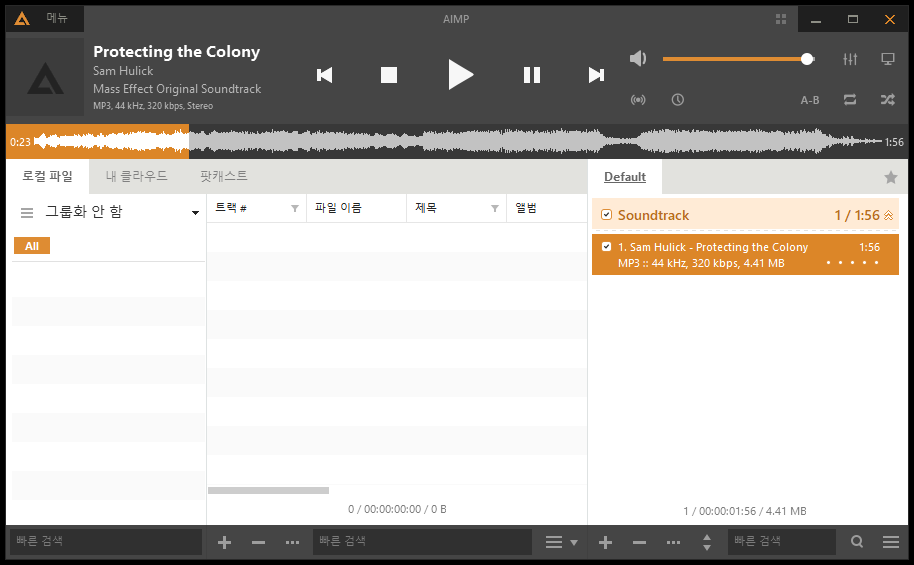Click the playlist status 1 / 00:00:01:56
The height and width of the screenshot is (565, 914).
[745, 511]
